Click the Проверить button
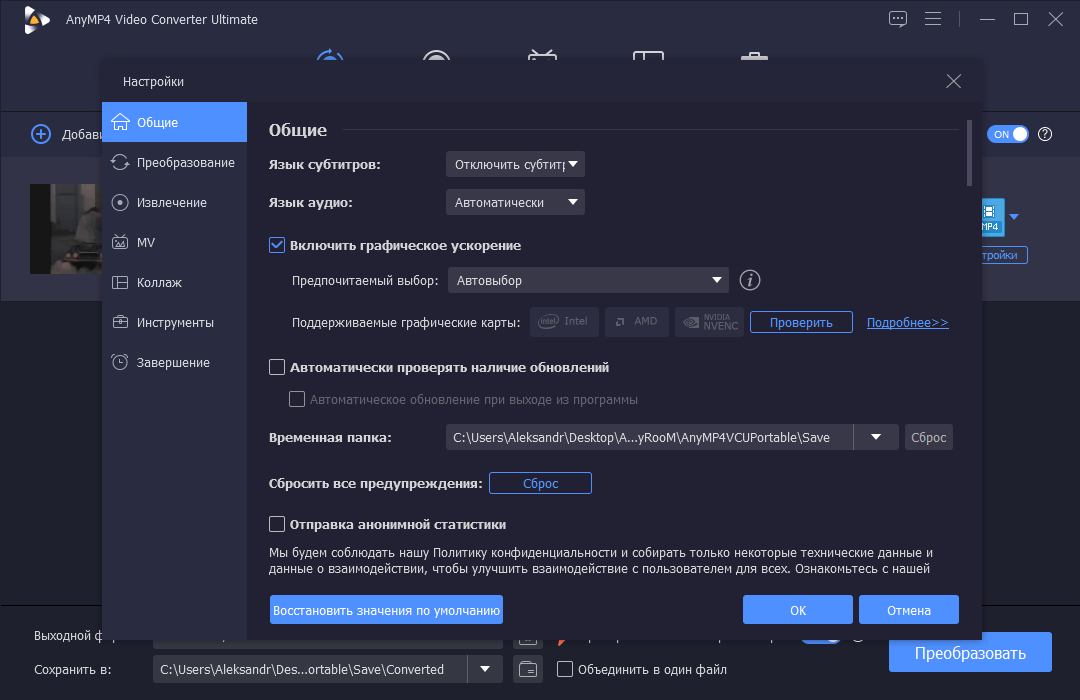1080x700 pixels. [801, 322]
